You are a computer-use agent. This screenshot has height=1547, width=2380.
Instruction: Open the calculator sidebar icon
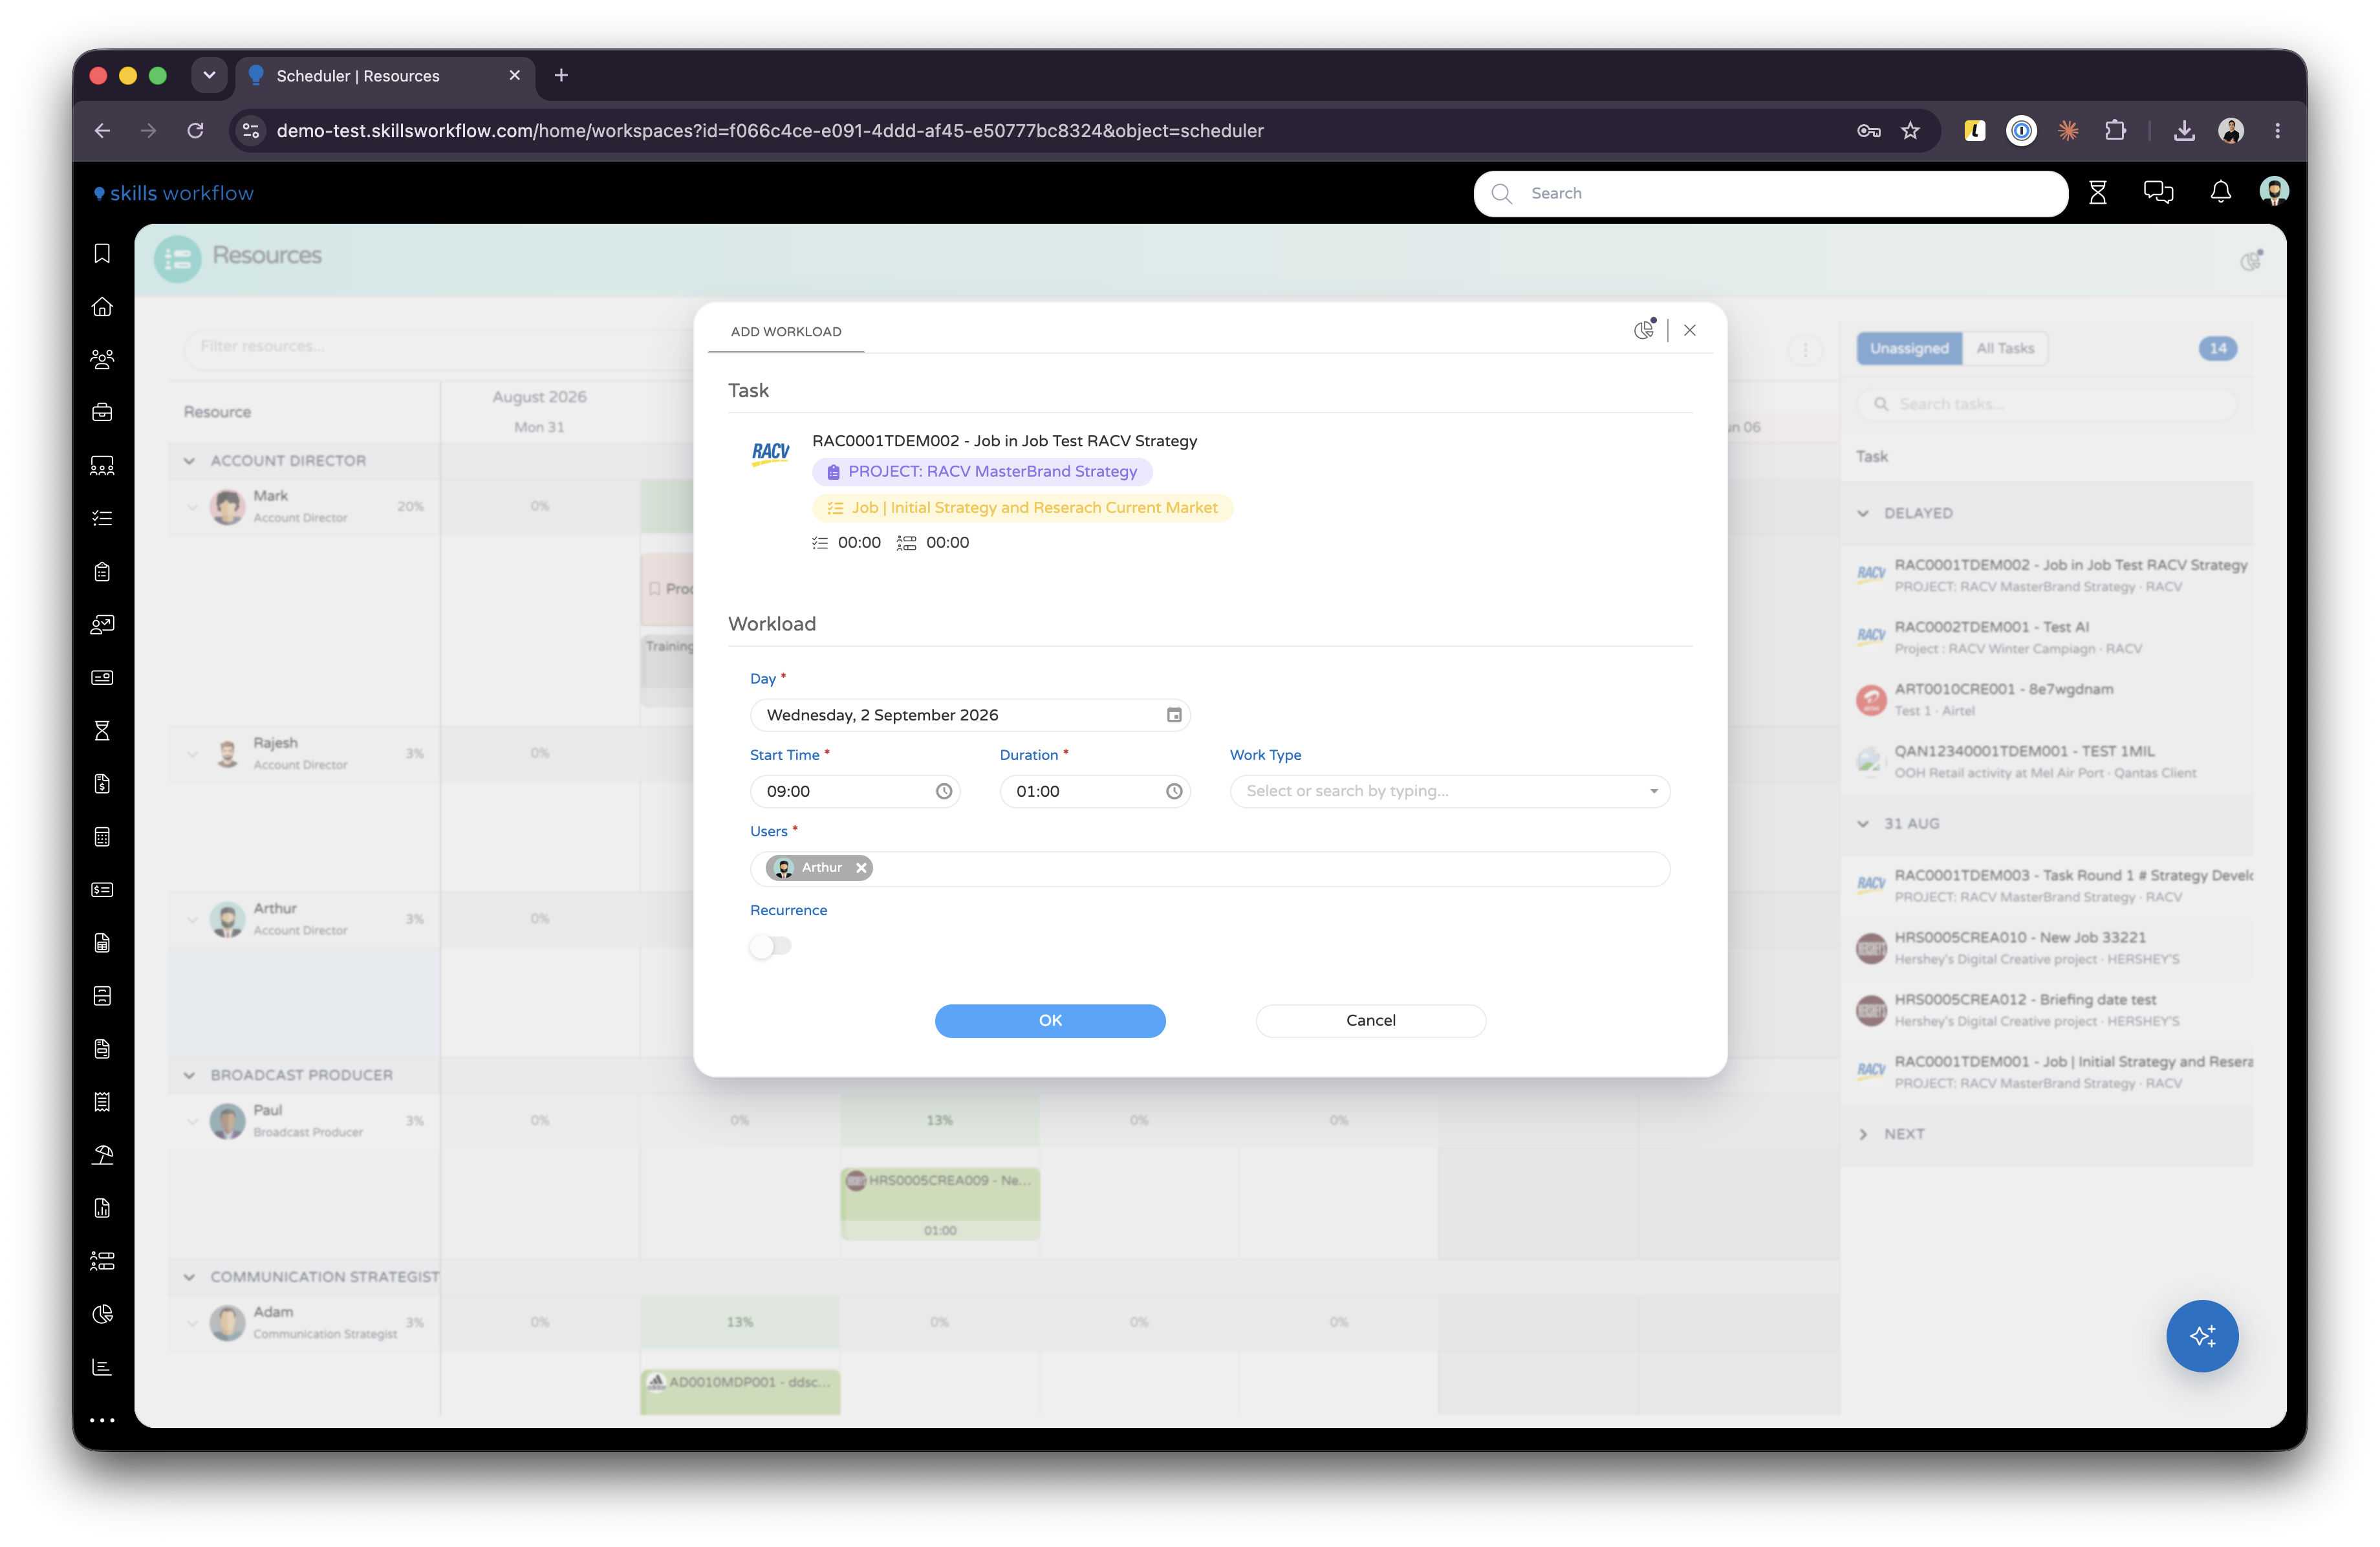[x=102, y=837]
